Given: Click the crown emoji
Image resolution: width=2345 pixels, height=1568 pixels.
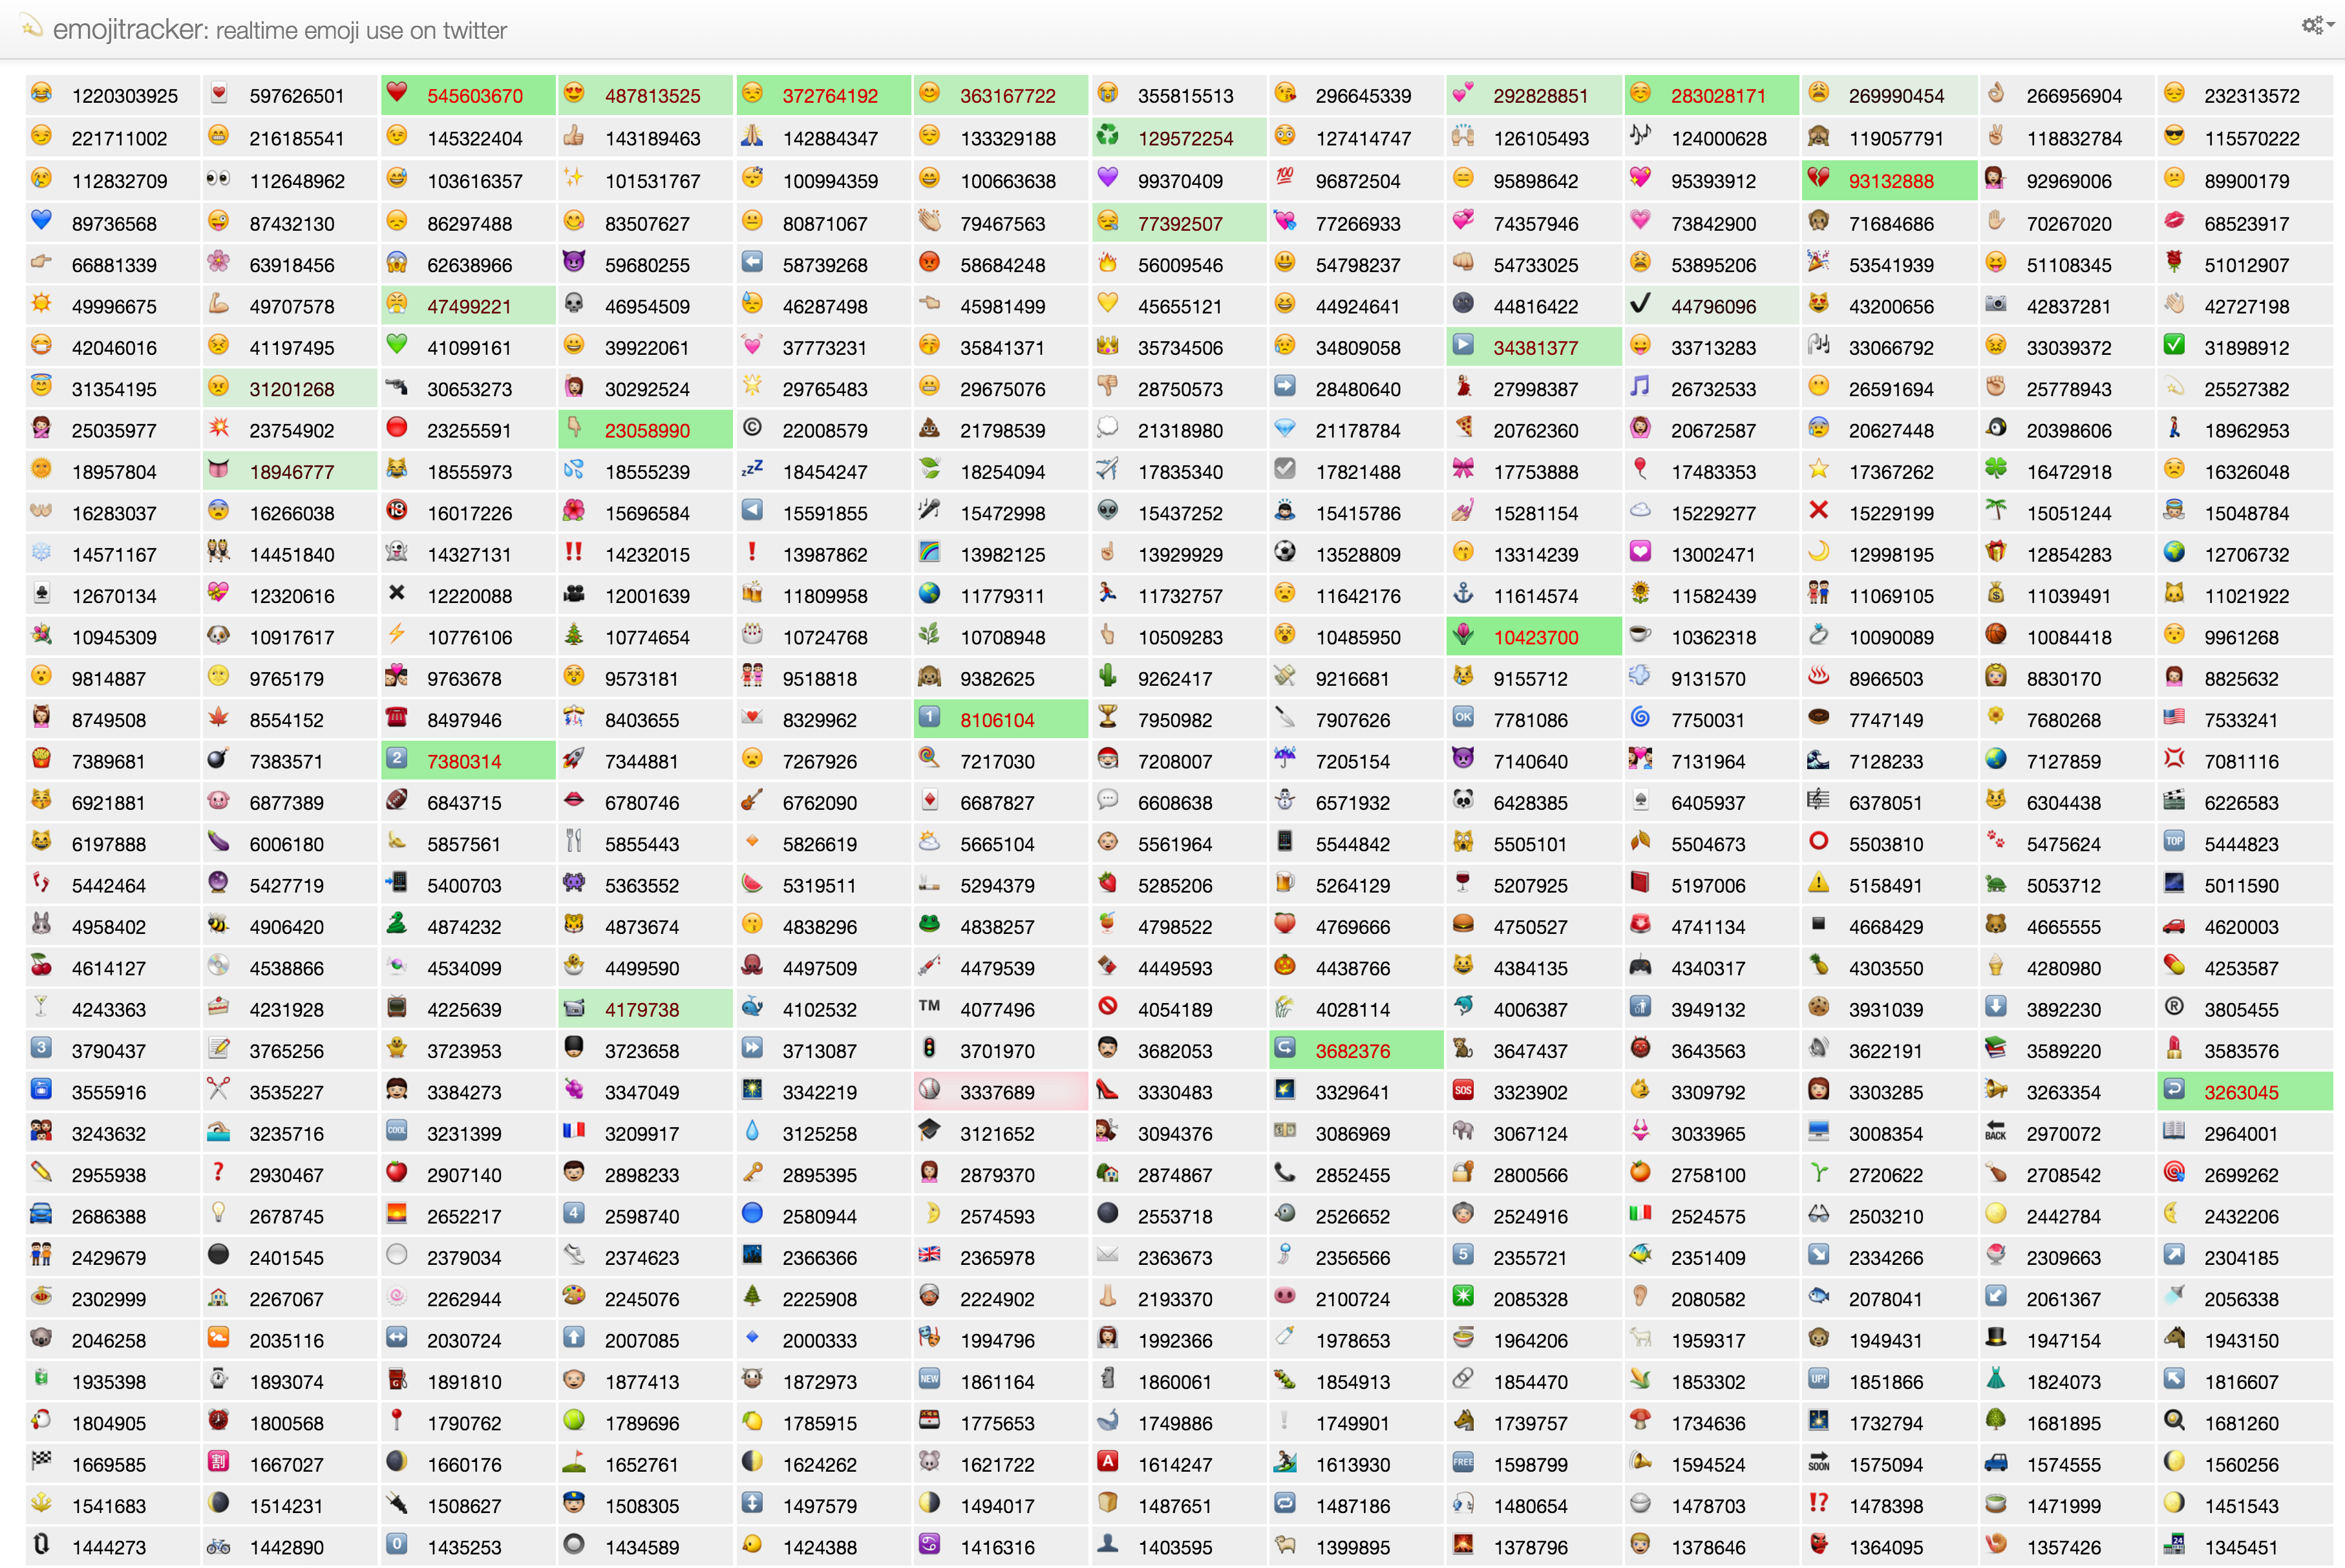Looking at the screenshot, I should pos(1107,347).
